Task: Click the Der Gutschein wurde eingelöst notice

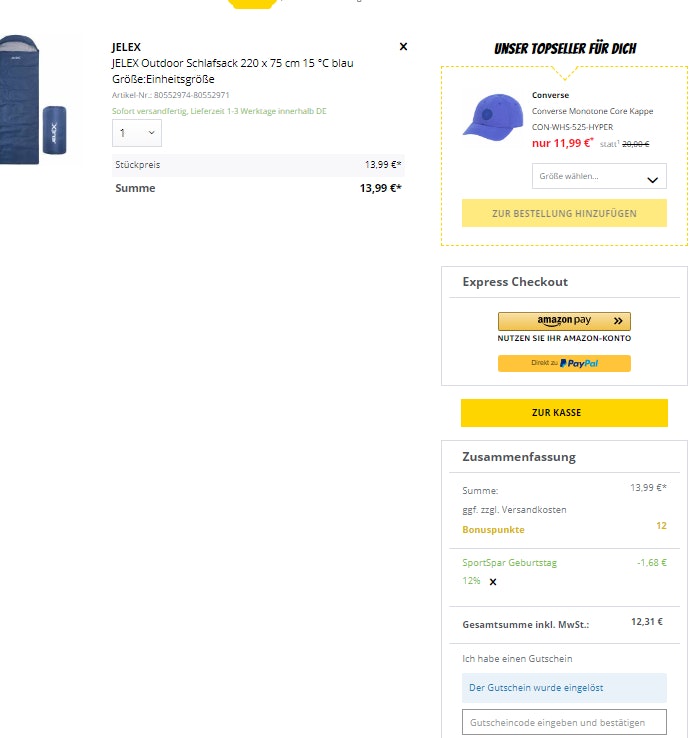Action: (536, 688)
